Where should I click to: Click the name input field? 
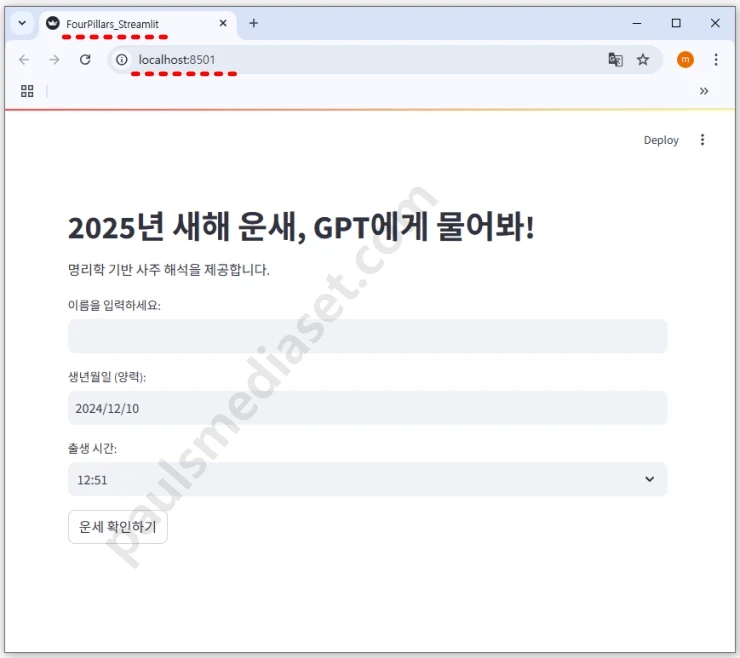tap(368, 336)
